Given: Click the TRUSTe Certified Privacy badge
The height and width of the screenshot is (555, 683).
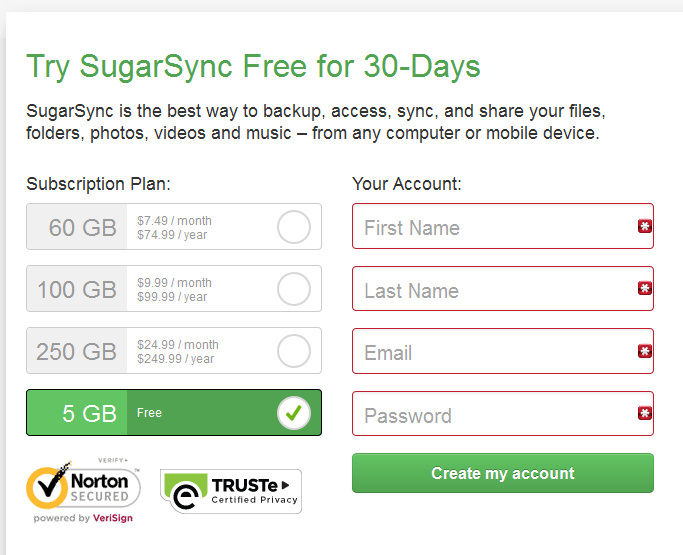Looking at the screenshot, I should click(230, 491).
